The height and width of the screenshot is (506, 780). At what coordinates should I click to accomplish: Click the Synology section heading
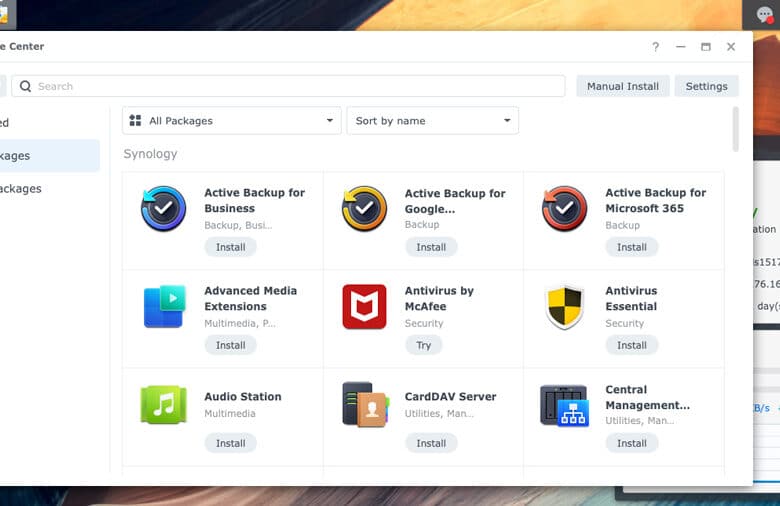(x=150, y=154)
